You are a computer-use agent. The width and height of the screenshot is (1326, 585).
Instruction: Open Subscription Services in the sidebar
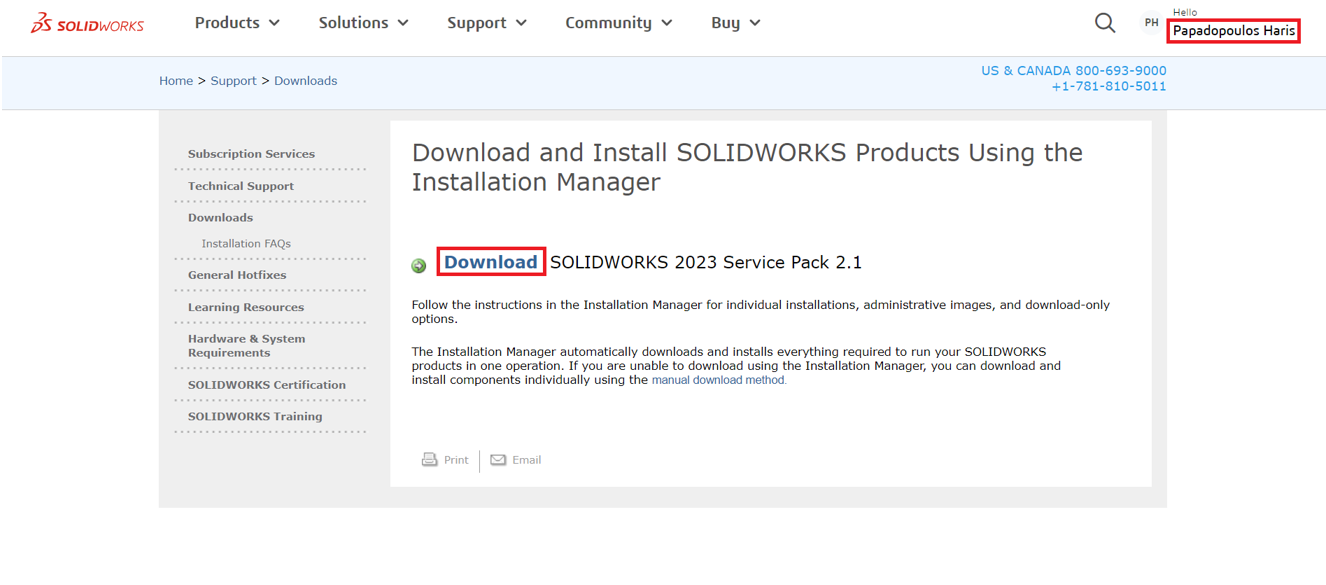[x=251, y=154]
